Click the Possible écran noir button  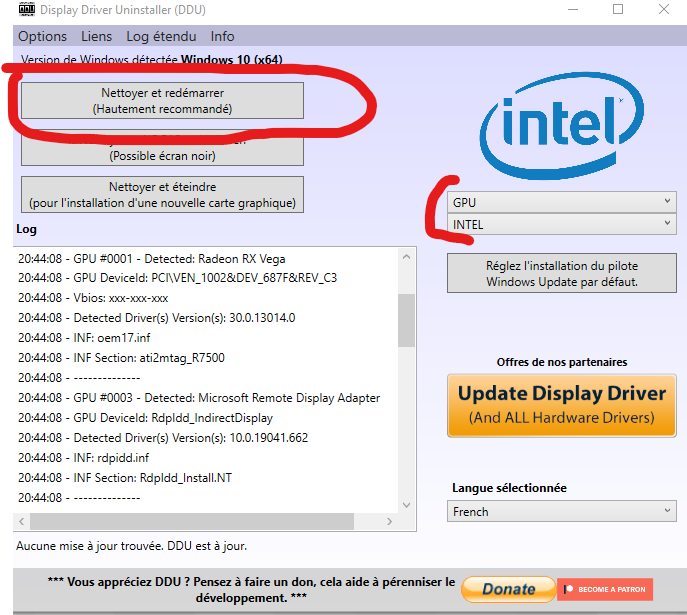click(162, 150)
